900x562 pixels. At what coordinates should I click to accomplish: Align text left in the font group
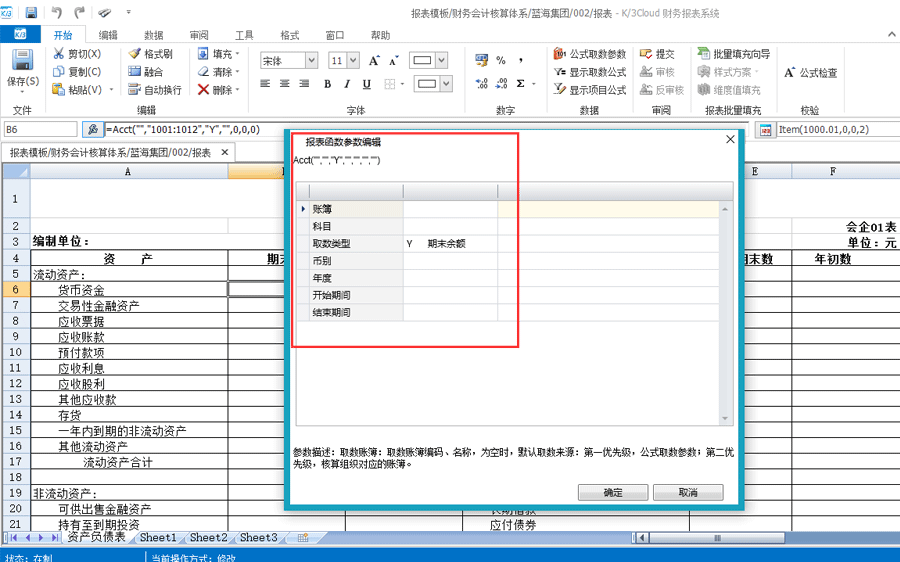coord(265,84)
